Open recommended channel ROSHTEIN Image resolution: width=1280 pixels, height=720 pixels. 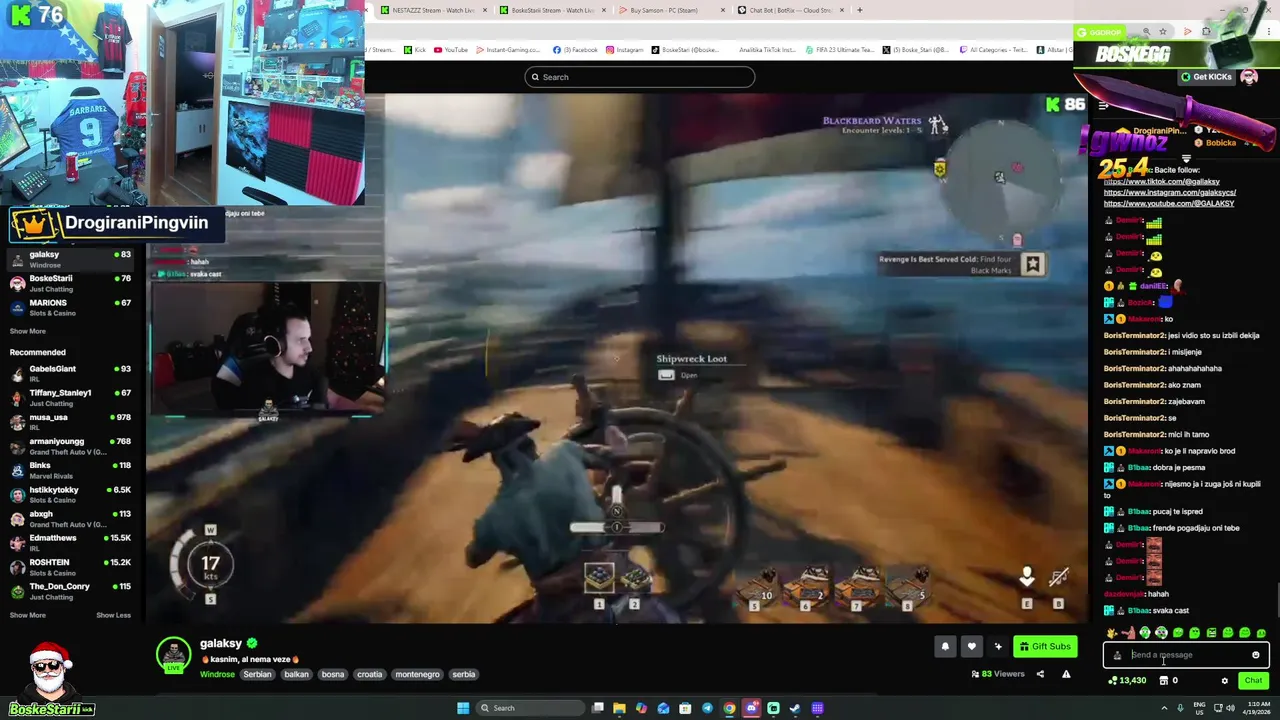(70, 567)
